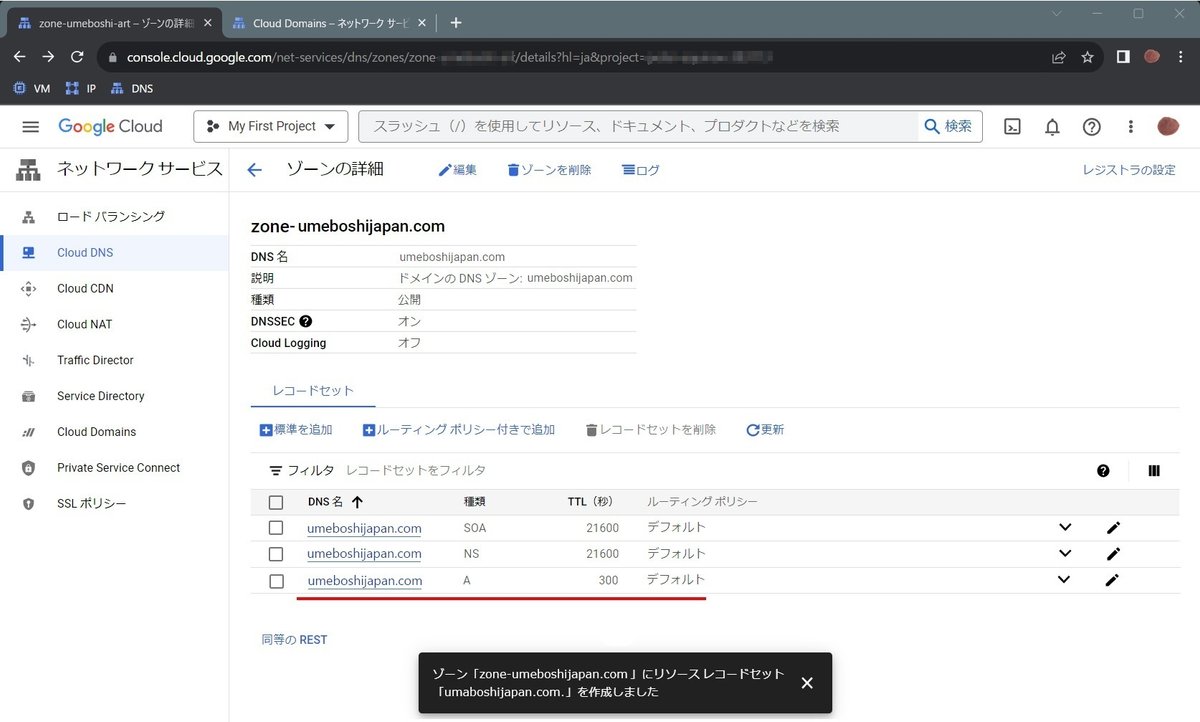This screenshot has width=1200, height=722.
Task: Open the help question mark menu
Action: (1092, 127)
